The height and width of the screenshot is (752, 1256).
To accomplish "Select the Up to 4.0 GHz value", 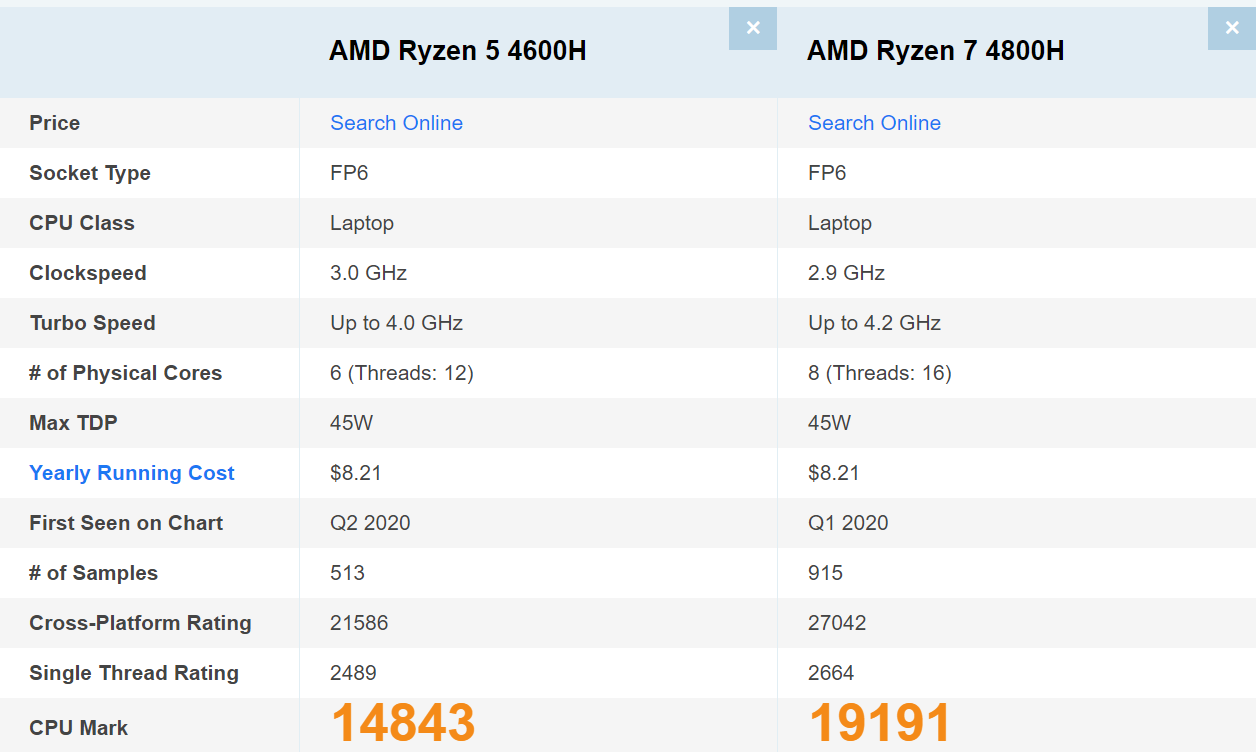I will click(396, 323).
